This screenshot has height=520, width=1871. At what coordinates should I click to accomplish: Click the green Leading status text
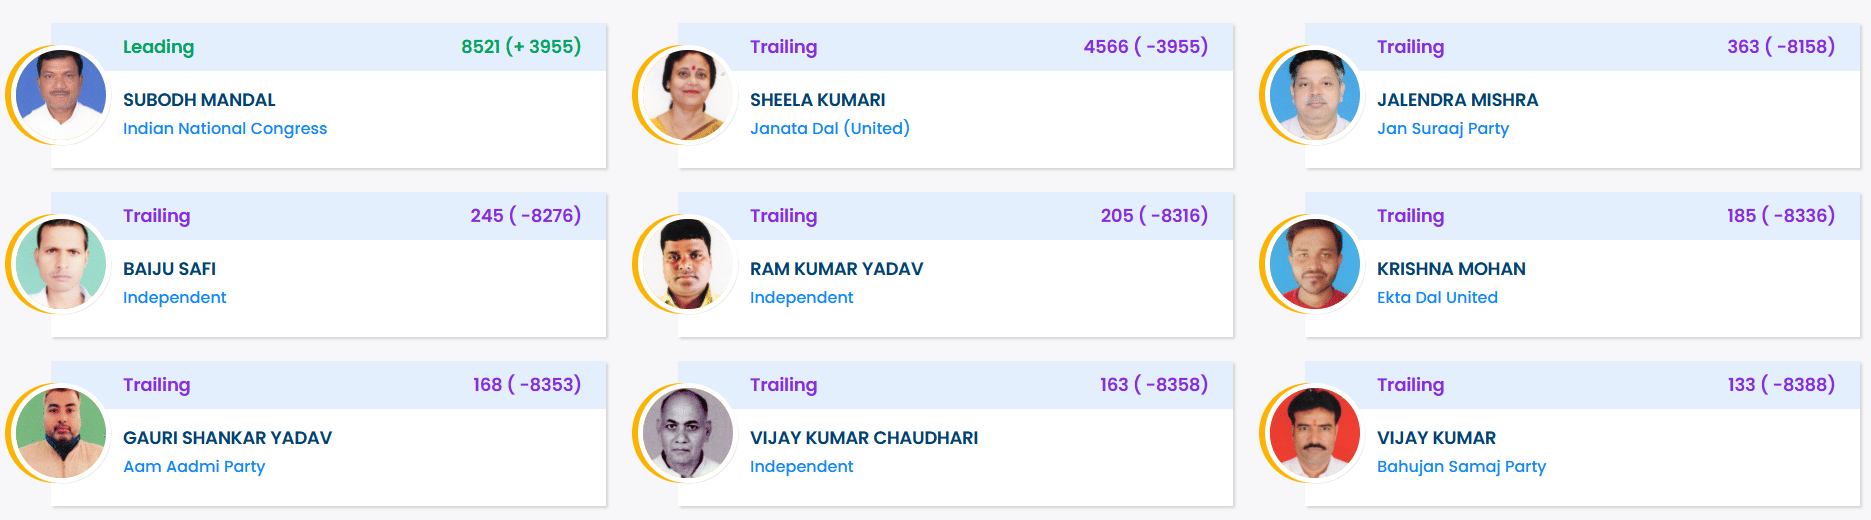pyautogui.click(x=159, y=47)
